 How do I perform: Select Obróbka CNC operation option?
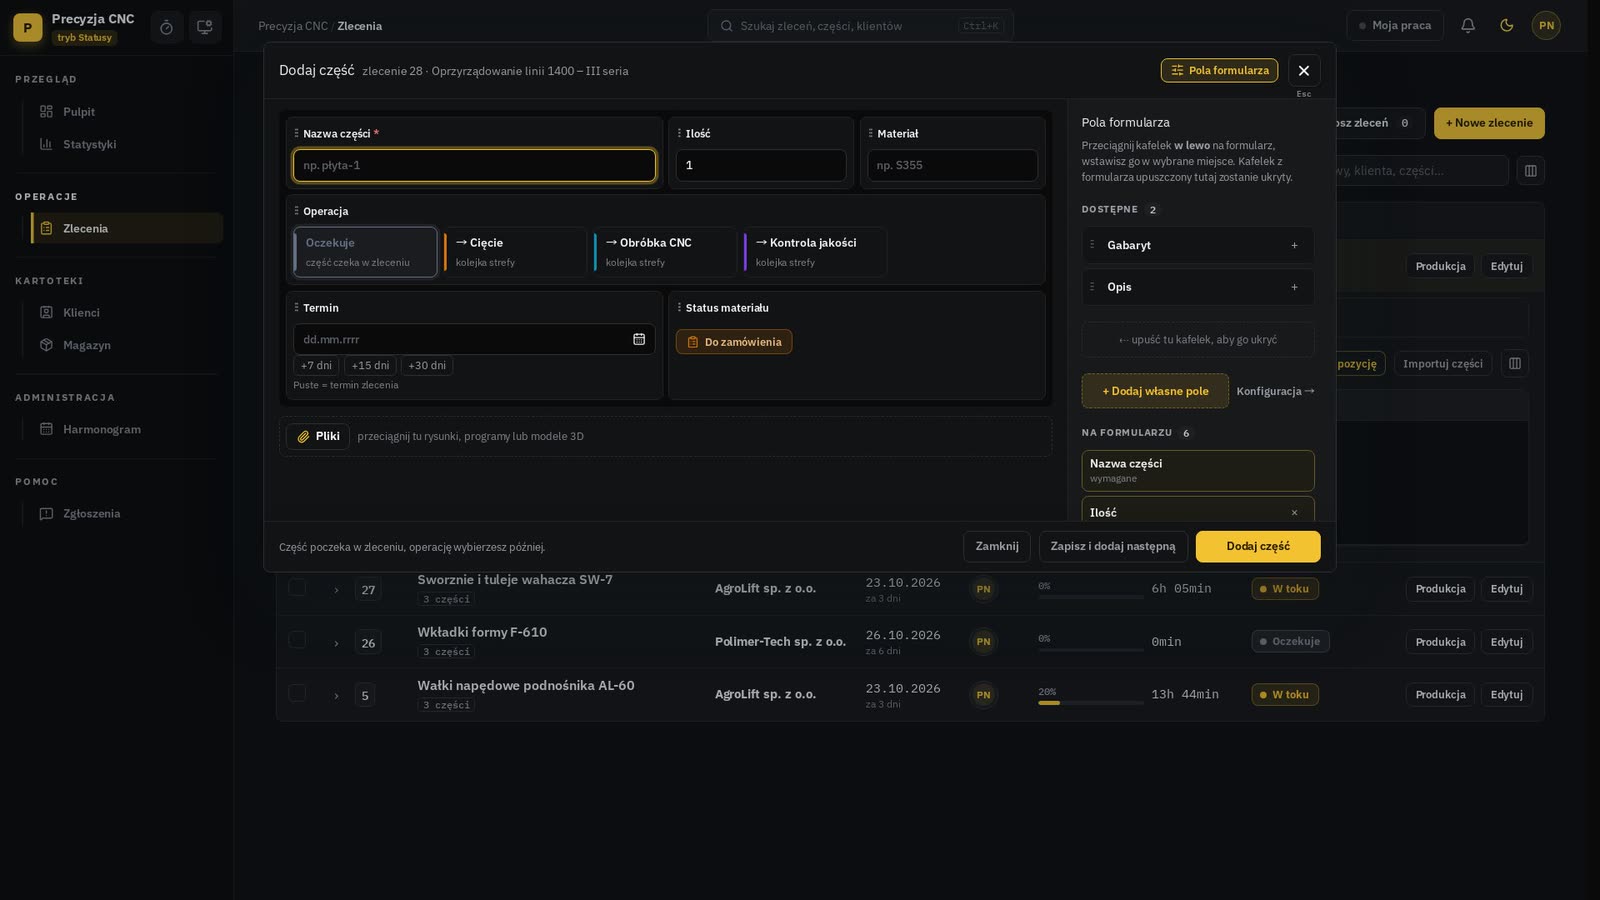coord(665,252)
